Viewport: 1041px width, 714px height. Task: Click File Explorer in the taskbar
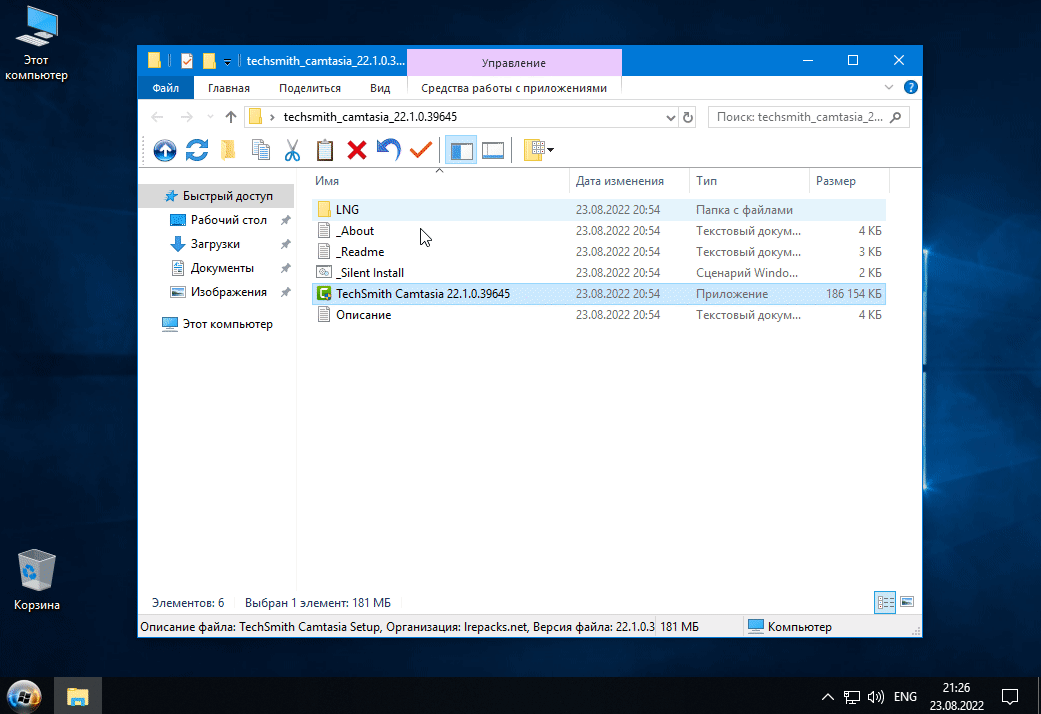coord(78,696)
